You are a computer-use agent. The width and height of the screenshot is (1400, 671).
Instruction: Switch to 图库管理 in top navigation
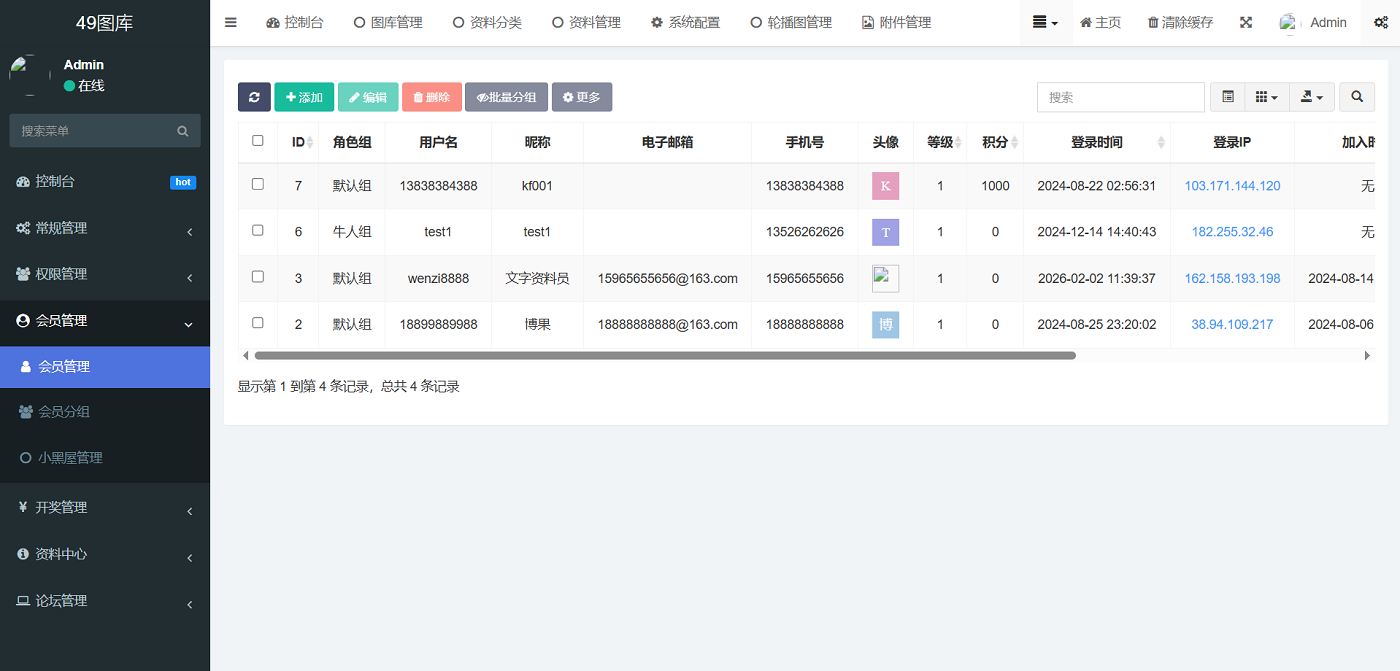point(388,21)
